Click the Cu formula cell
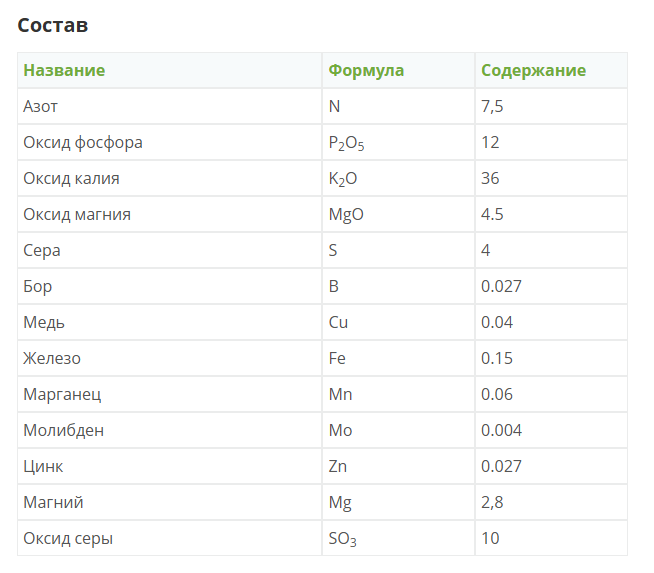This screenshot has height=573, width=654. [339, 322]
